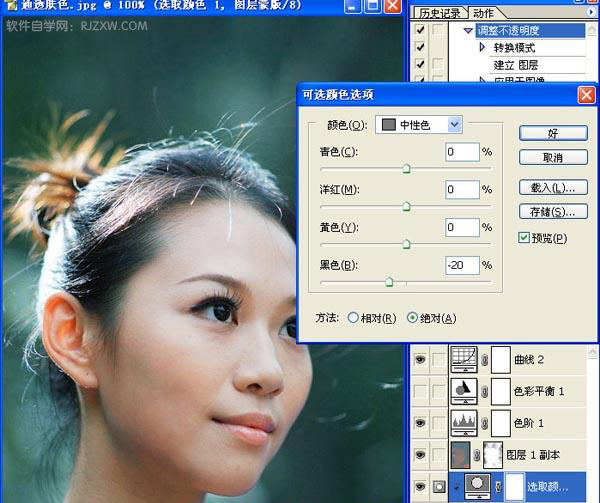Show the 色彩平衡 1 layer
This screenshot has height=503, width=600.
(420, 391)
